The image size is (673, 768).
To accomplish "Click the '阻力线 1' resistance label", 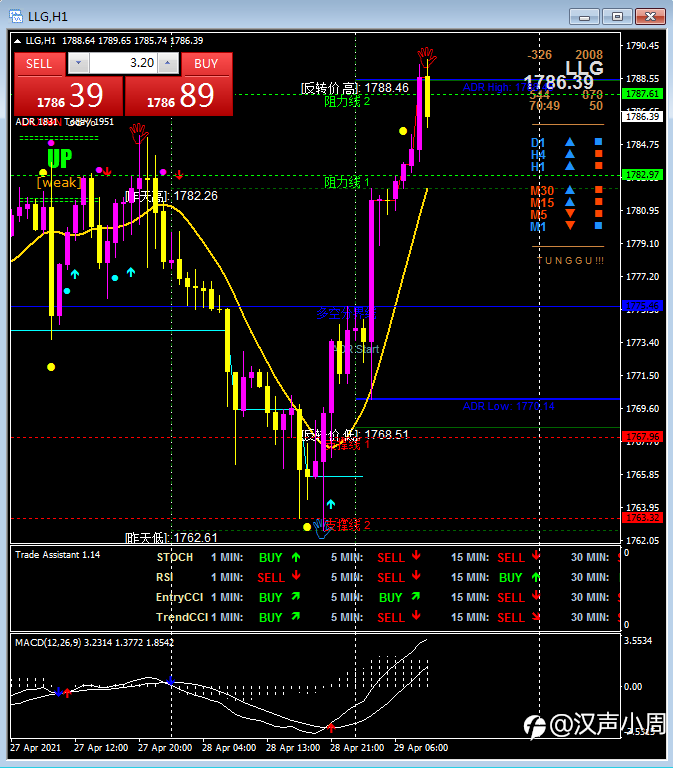I will 347,183.
